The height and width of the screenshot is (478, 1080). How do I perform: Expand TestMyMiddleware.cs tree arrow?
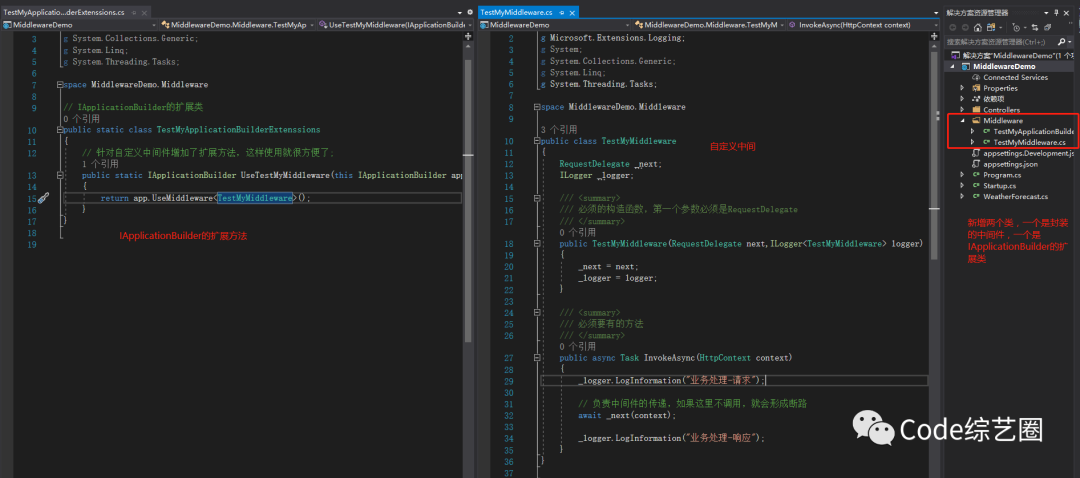point(972,142)
